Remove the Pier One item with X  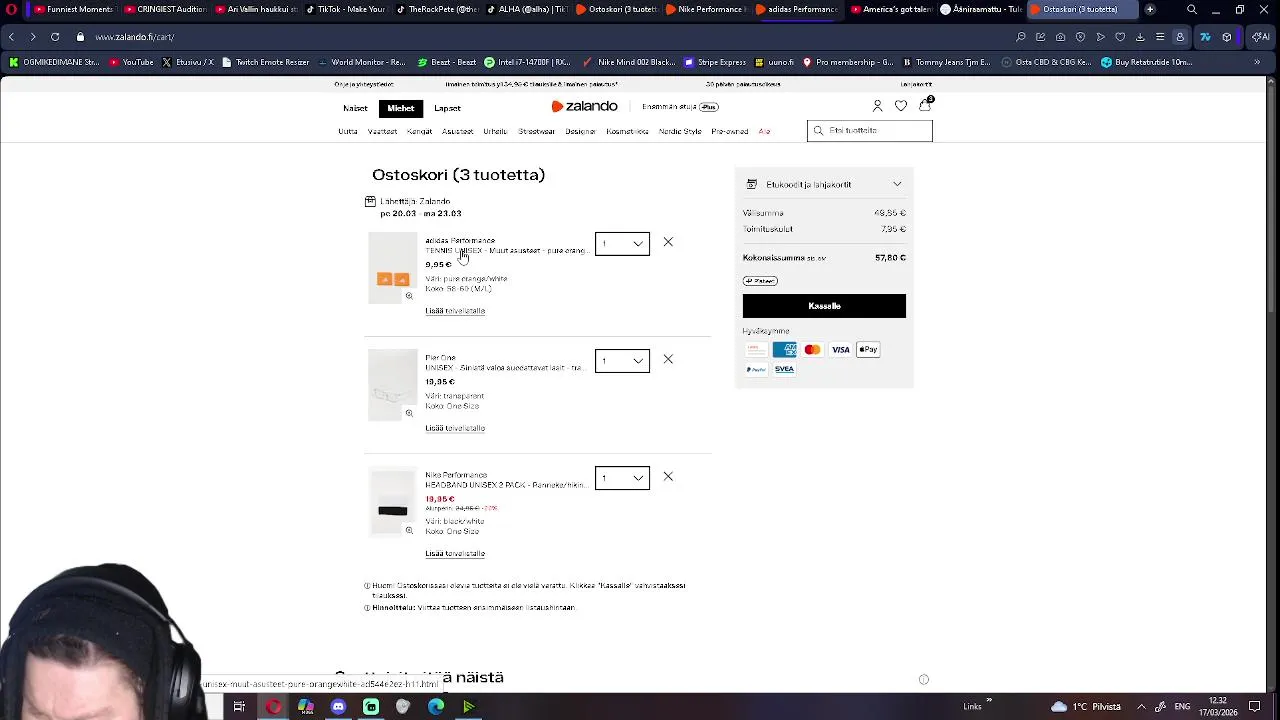(668, 359)
